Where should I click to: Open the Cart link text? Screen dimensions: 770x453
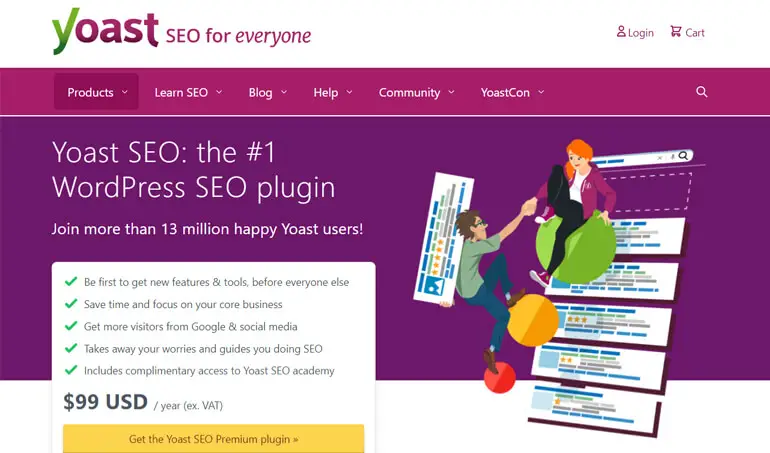pyautogui.click(x=695, y=33)
